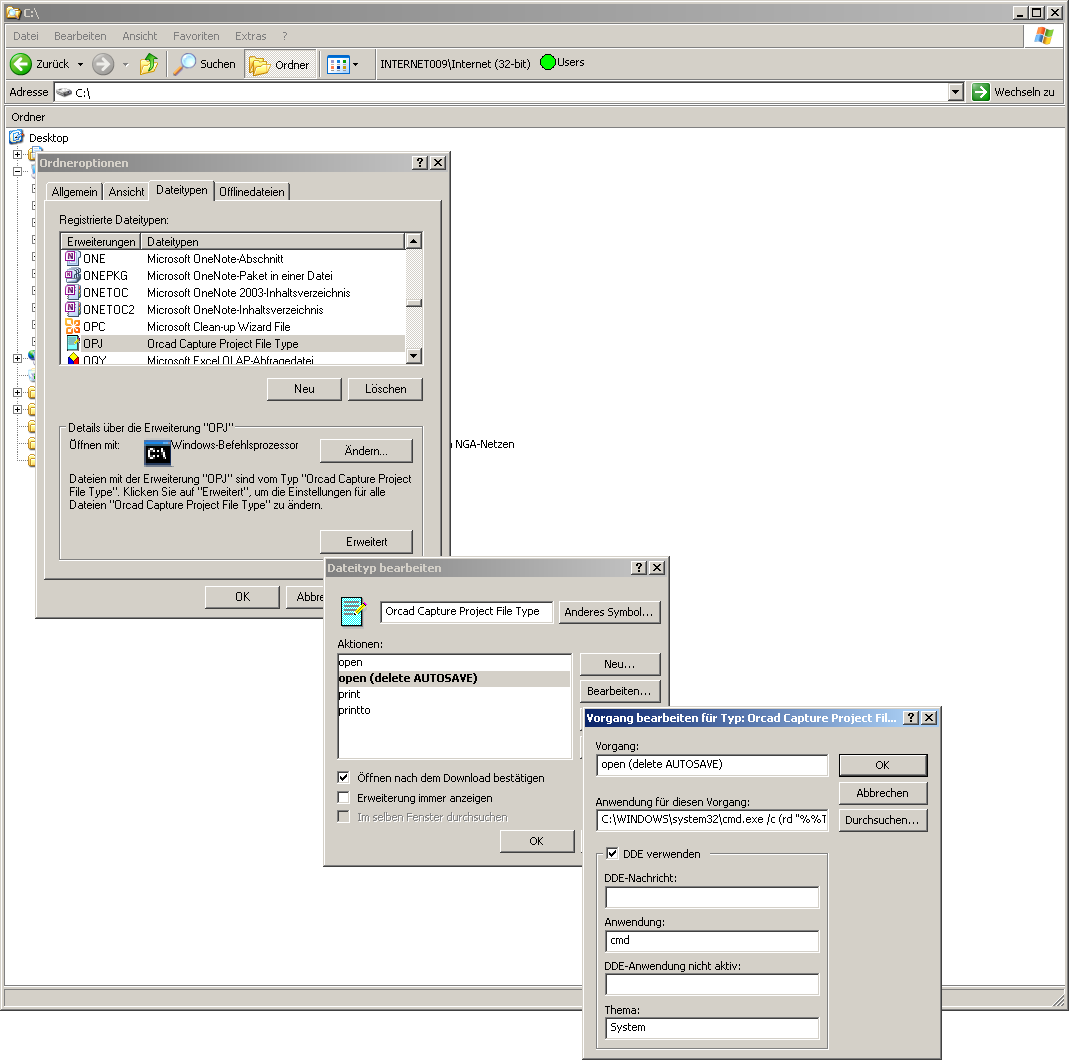Switch to the Allgemein tab
Screen dimensions: 1069x1060
74,192
